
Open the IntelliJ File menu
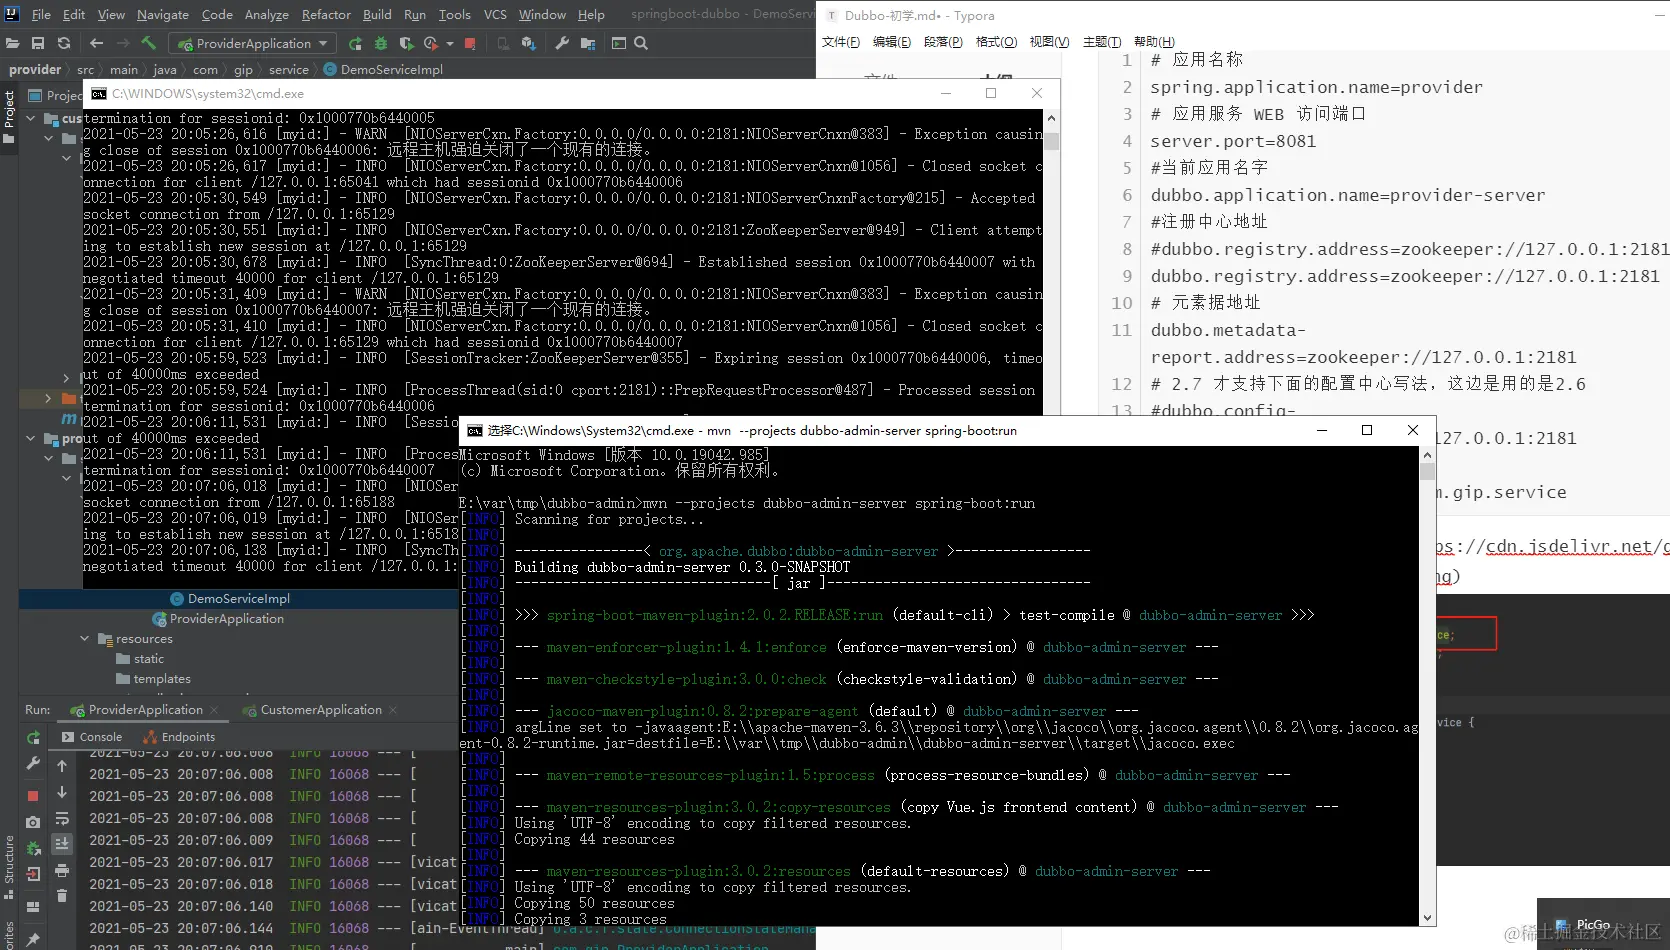(41, 15)
